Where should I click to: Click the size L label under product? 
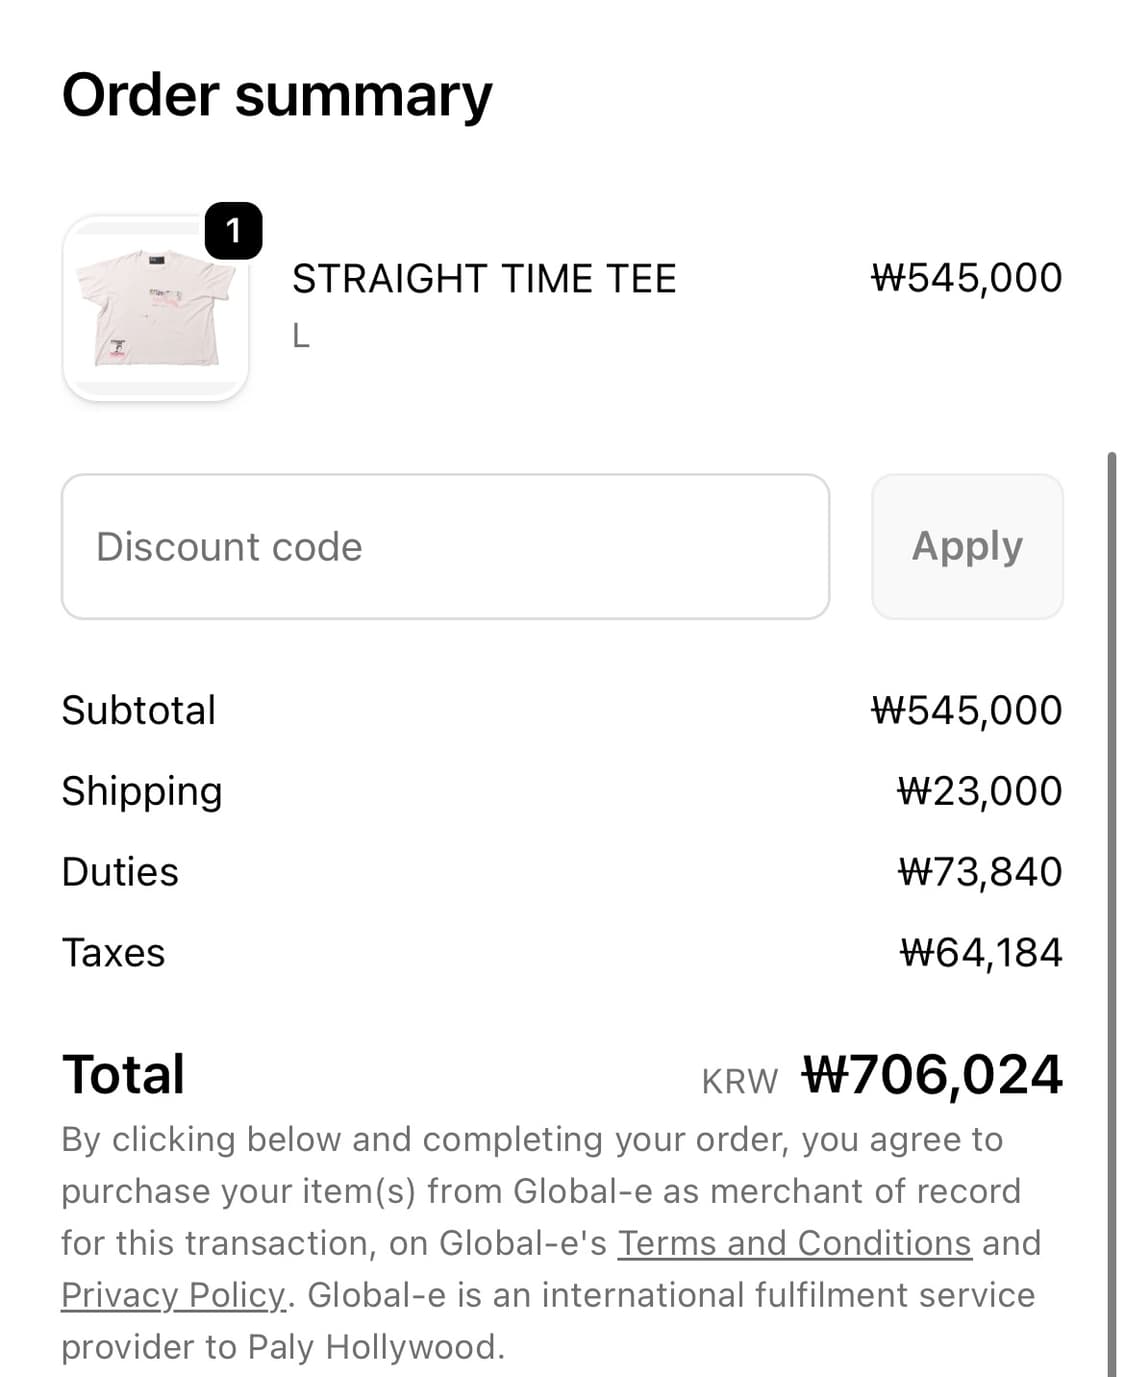(301, 337)
